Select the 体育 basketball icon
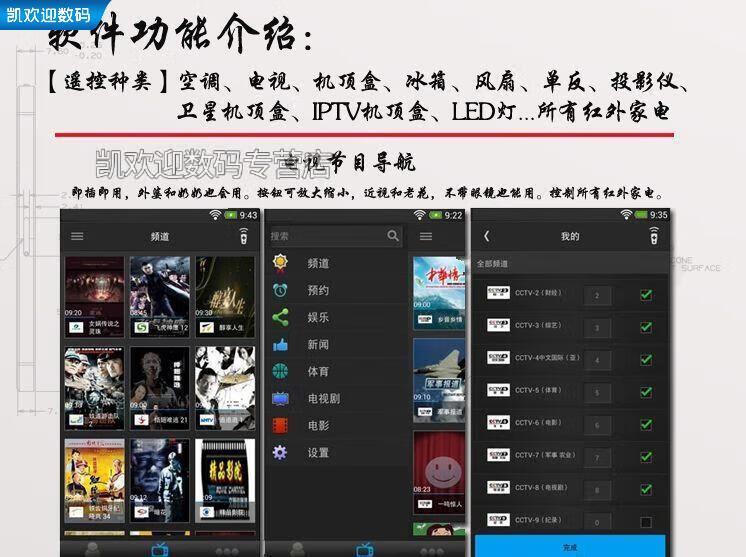746x557 pixels. pos(280,371)
